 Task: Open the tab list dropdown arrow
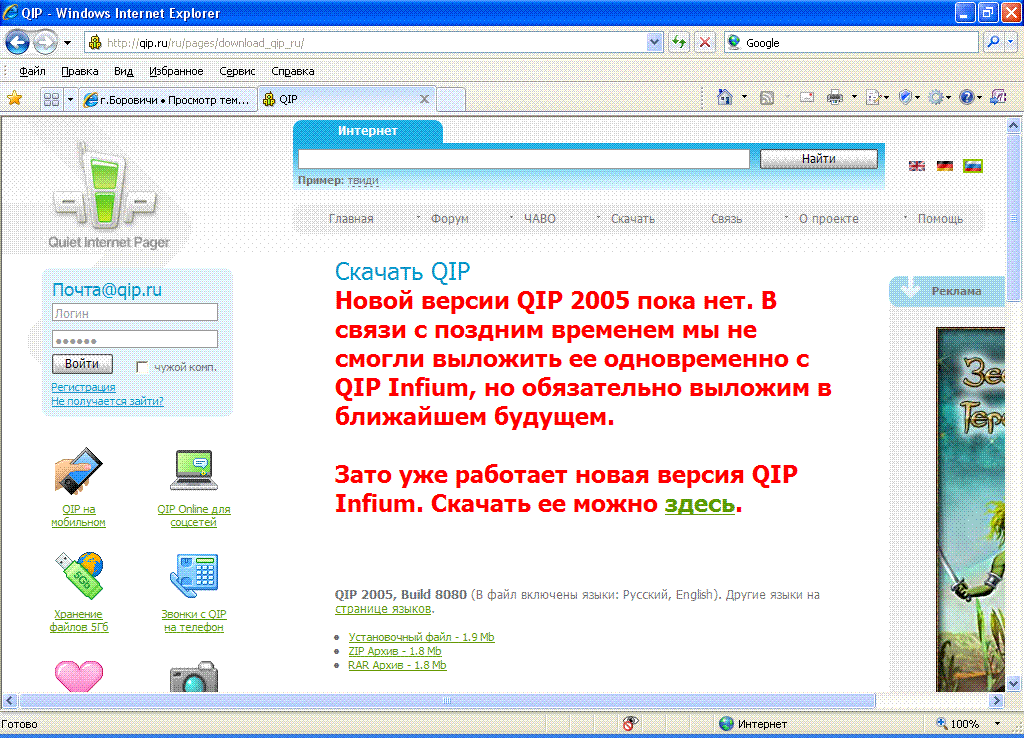tap(70, 99)
